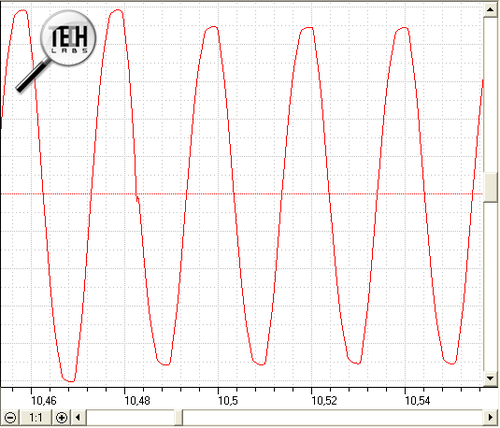
Task: Click the 10,5 time axis label
Action: [228, 401]
